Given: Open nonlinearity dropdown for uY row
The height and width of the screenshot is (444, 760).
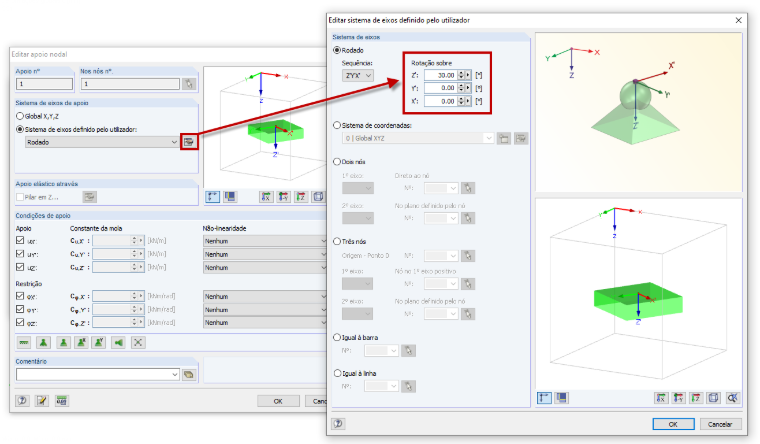Looking at the screenshot, I should pyautogui.click(x=265, y=254).
